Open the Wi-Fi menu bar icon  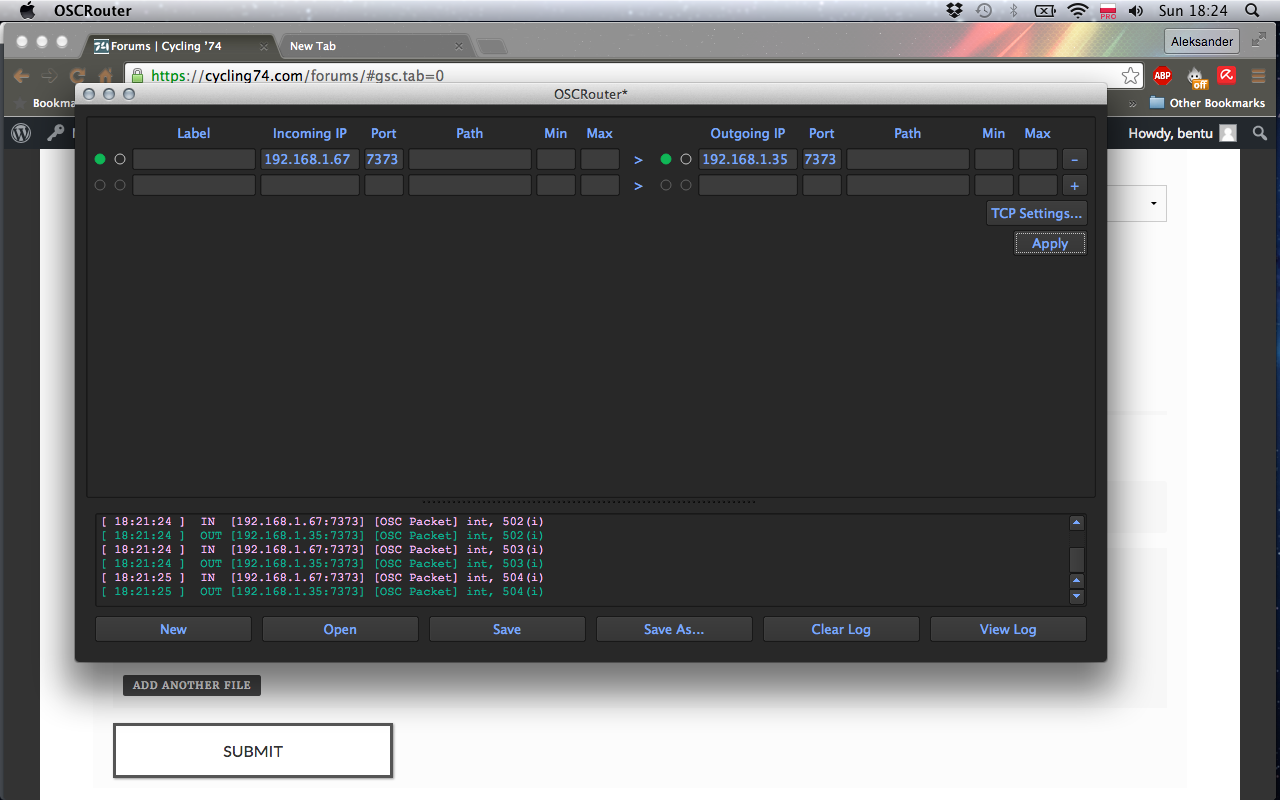tap(1077, 11)
